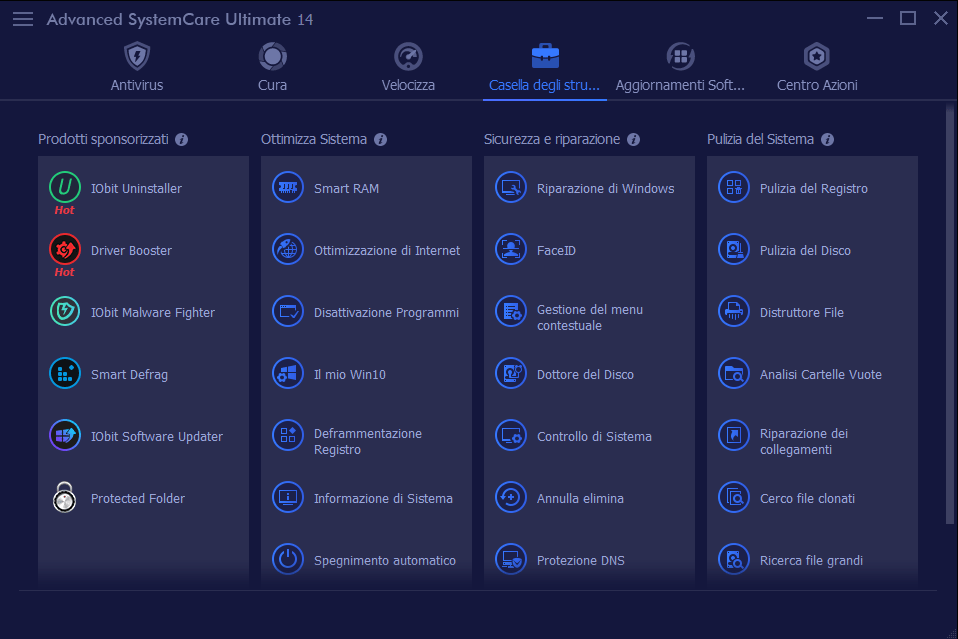Click info icon beside Prodotti sponsorizzati
The image size is (958, 639).
point(181,139)
